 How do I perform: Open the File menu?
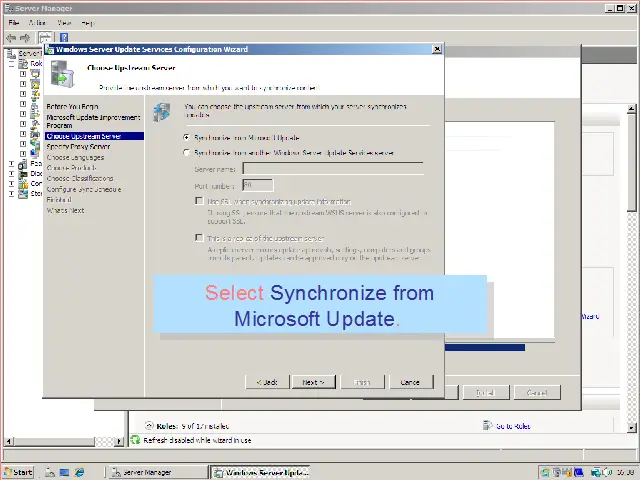[x=14, y=23]
